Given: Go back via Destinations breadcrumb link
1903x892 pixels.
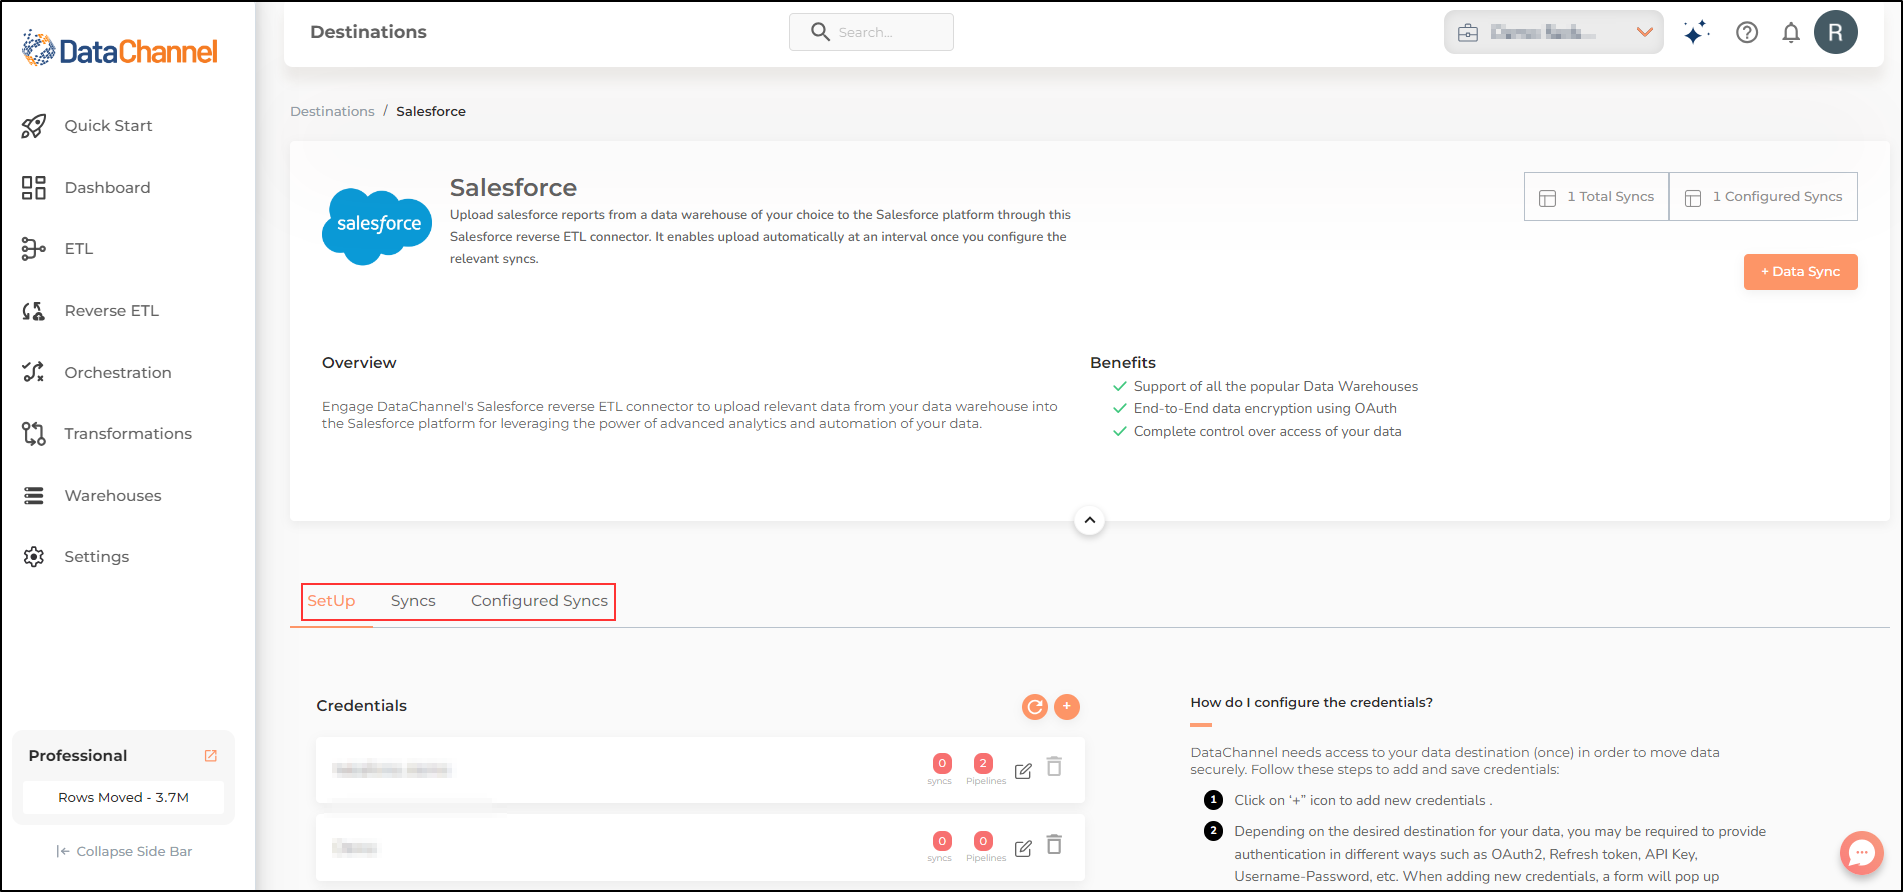Looking at the screenshot, I should pyautogui.click(x=332, y=111).
